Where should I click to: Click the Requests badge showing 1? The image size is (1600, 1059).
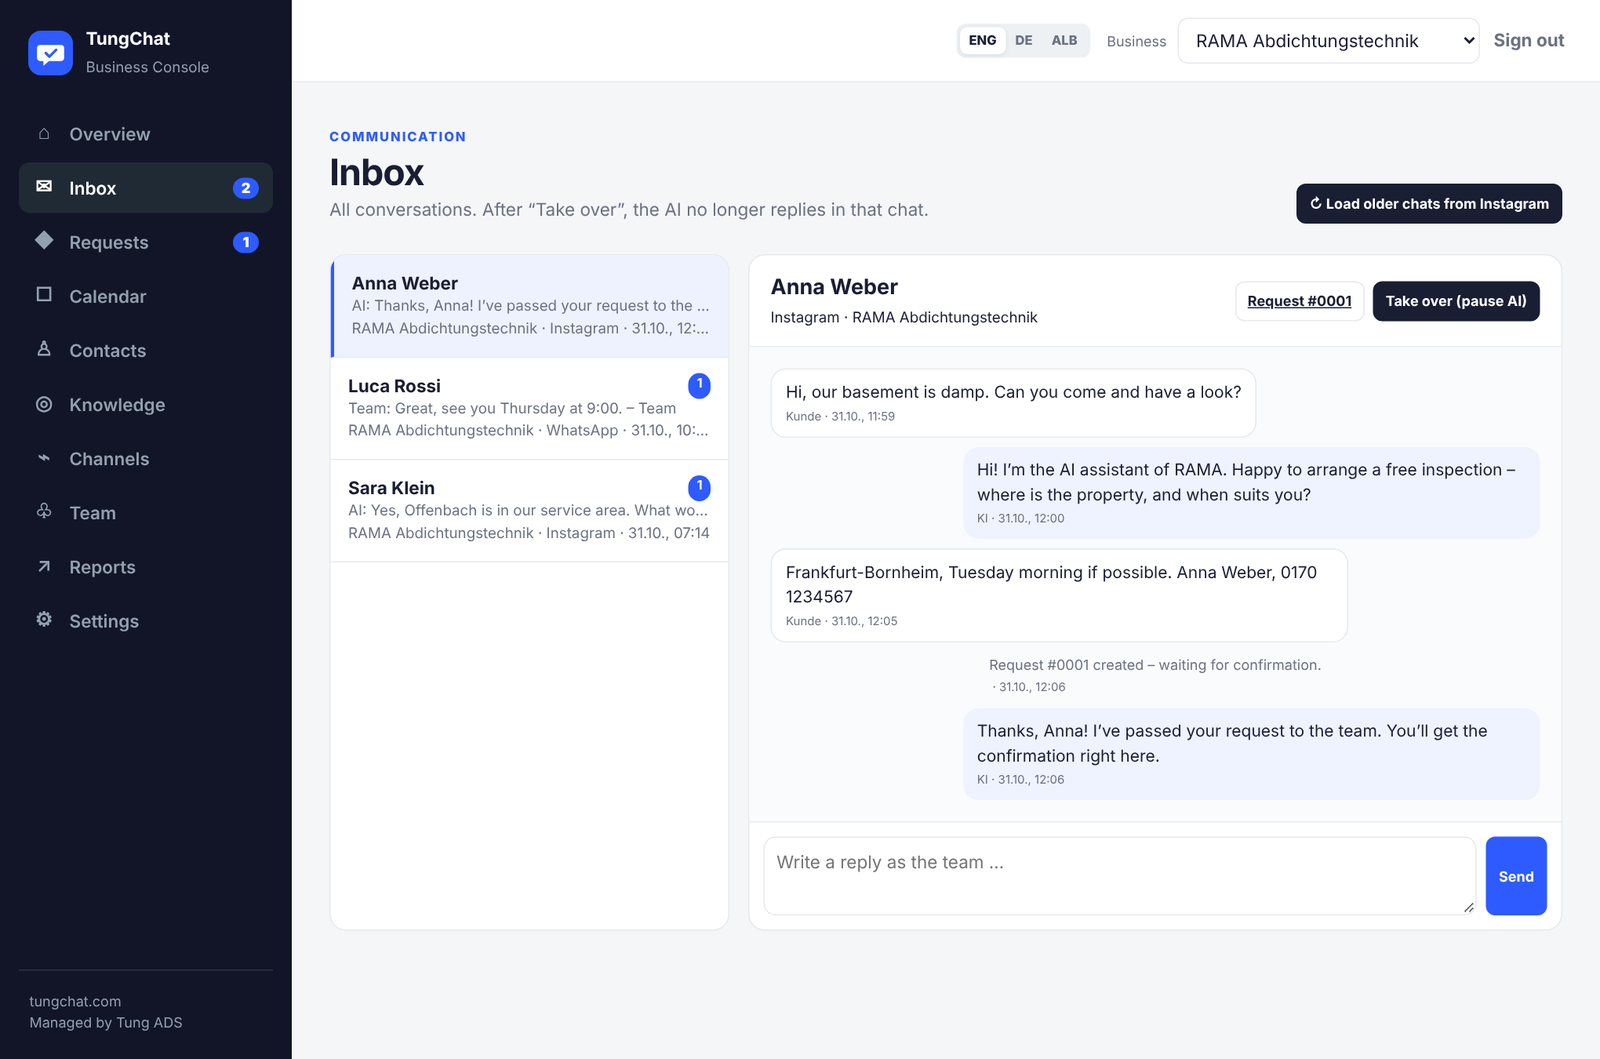[246, 242]
